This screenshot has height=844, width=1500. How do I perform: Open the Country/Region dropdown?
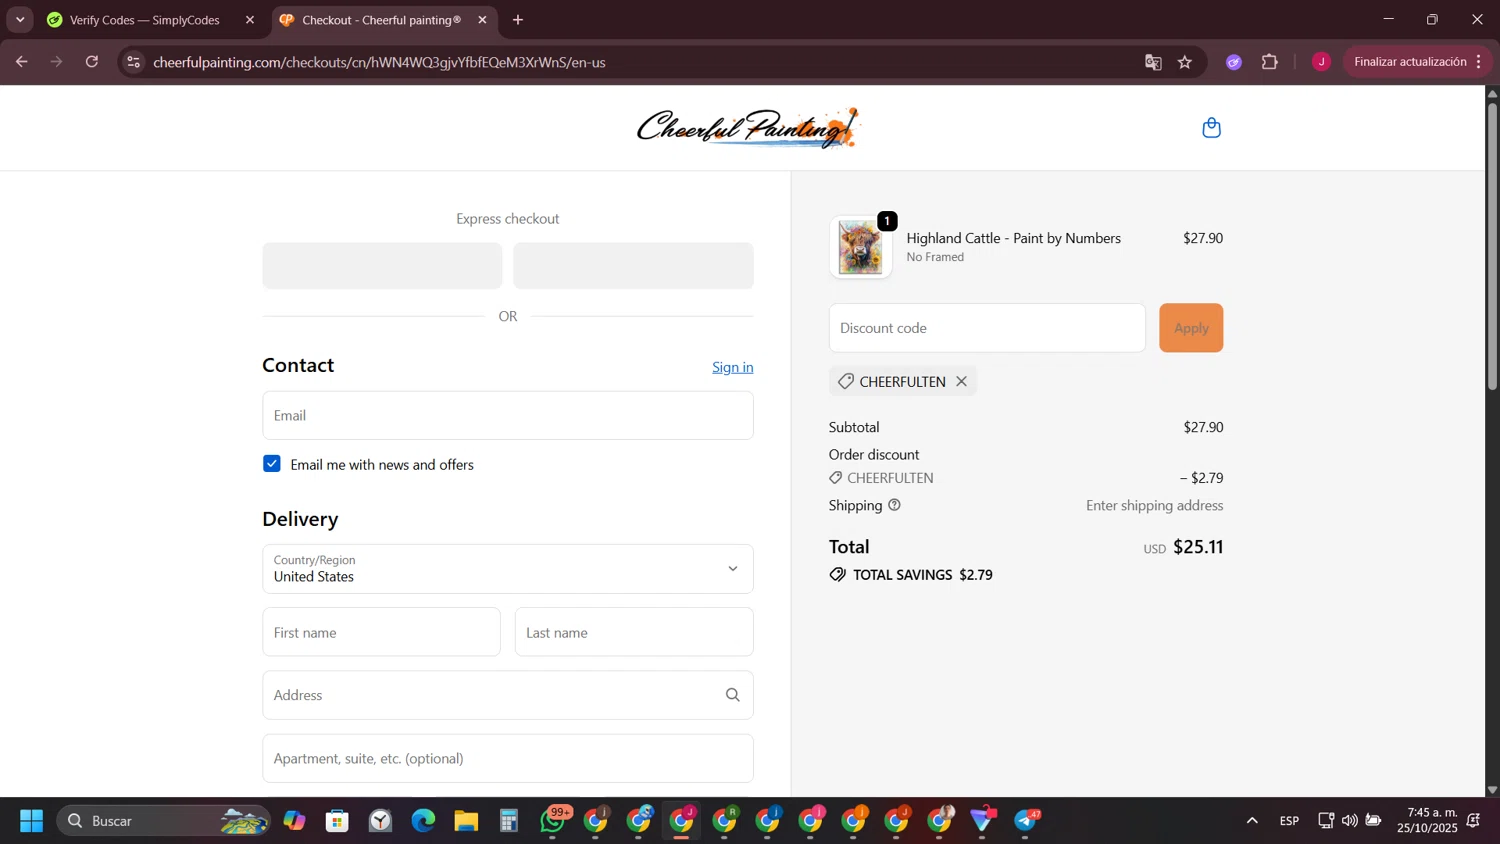[x=508, y=569]
